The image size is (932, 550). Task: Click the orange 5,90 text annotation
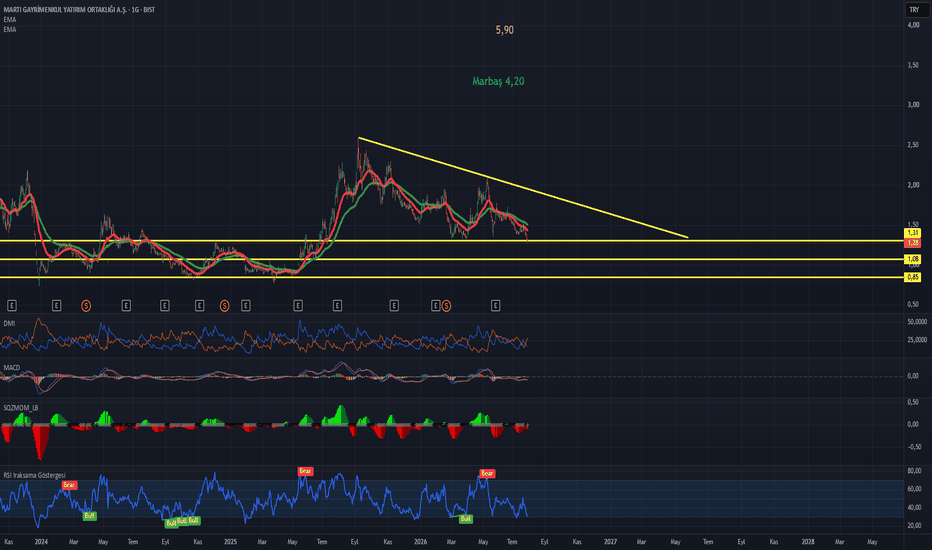click(505, 30)
